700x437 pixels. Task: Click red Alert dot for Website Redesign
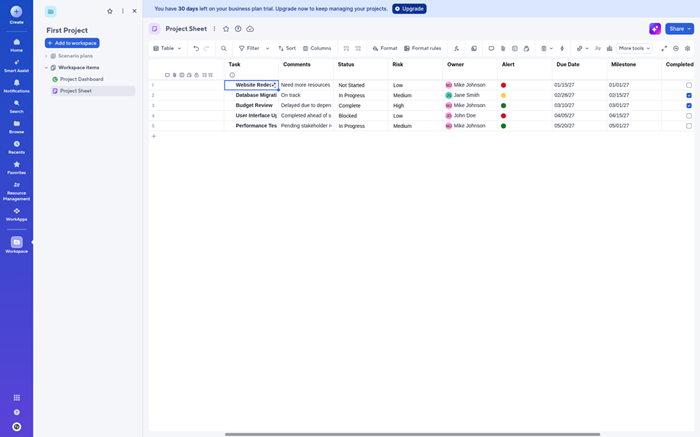pyautogui.click(x=503, y=85)
